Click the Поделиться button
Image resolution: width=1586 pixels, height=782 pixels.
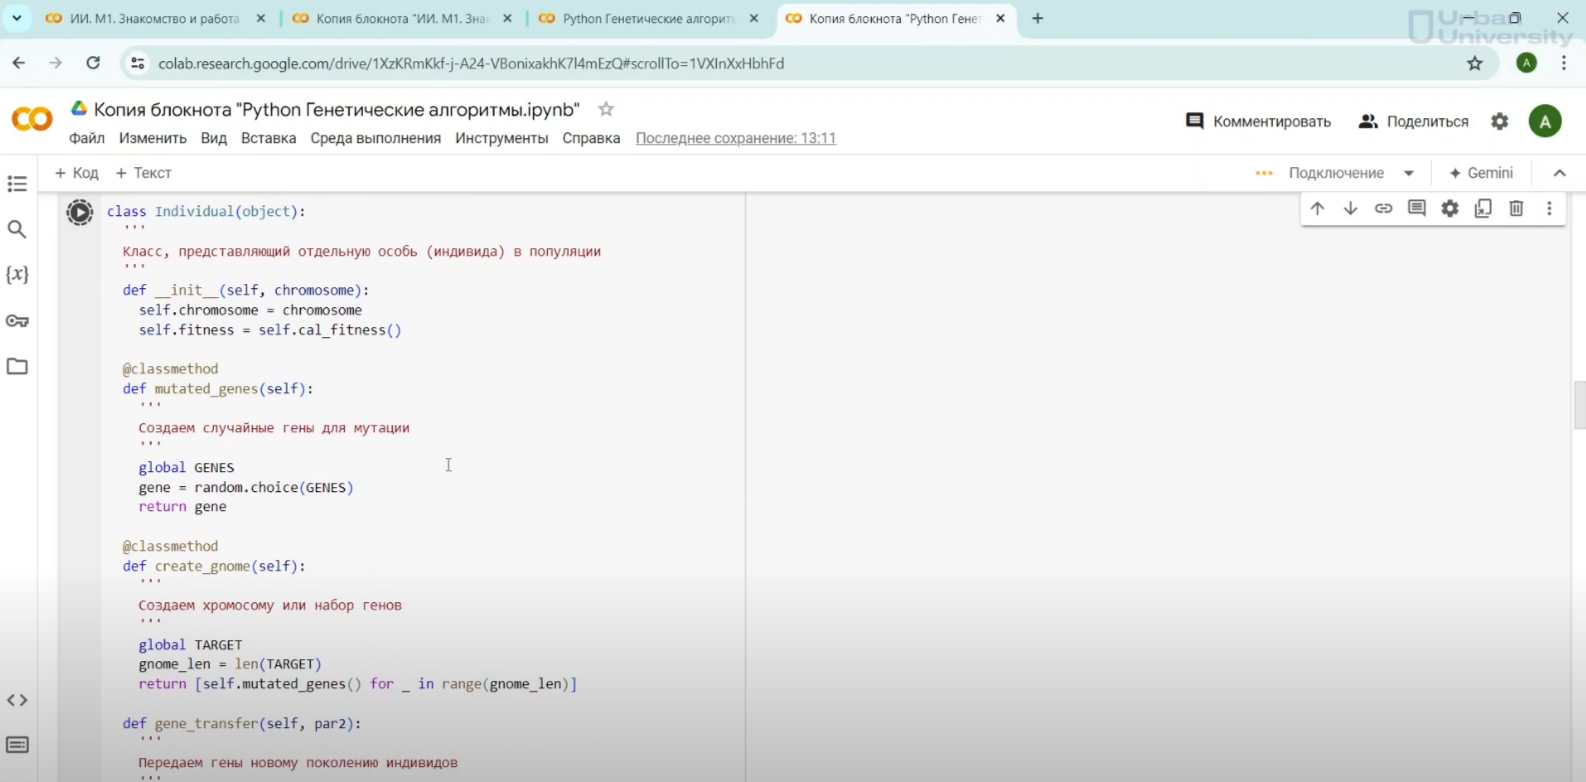click(1414, 121)
